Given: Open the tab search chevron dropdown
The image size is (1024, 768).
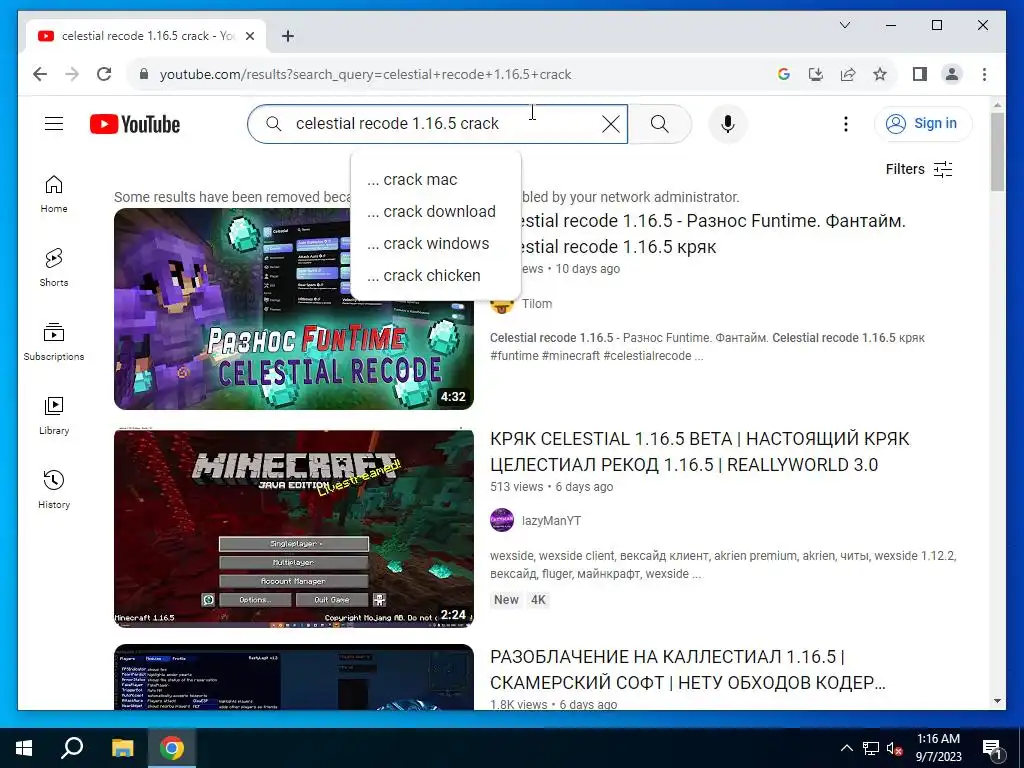Looking at the screenshot, I should tap(844, 25).
